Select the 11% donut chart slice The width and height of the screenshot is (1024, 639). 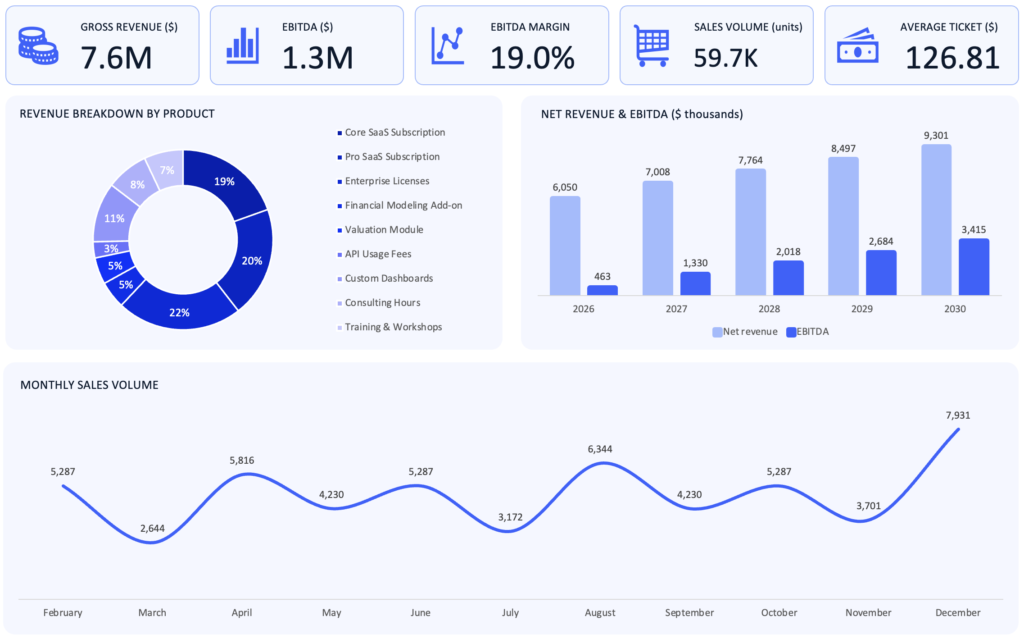click(x=113, y=218)
